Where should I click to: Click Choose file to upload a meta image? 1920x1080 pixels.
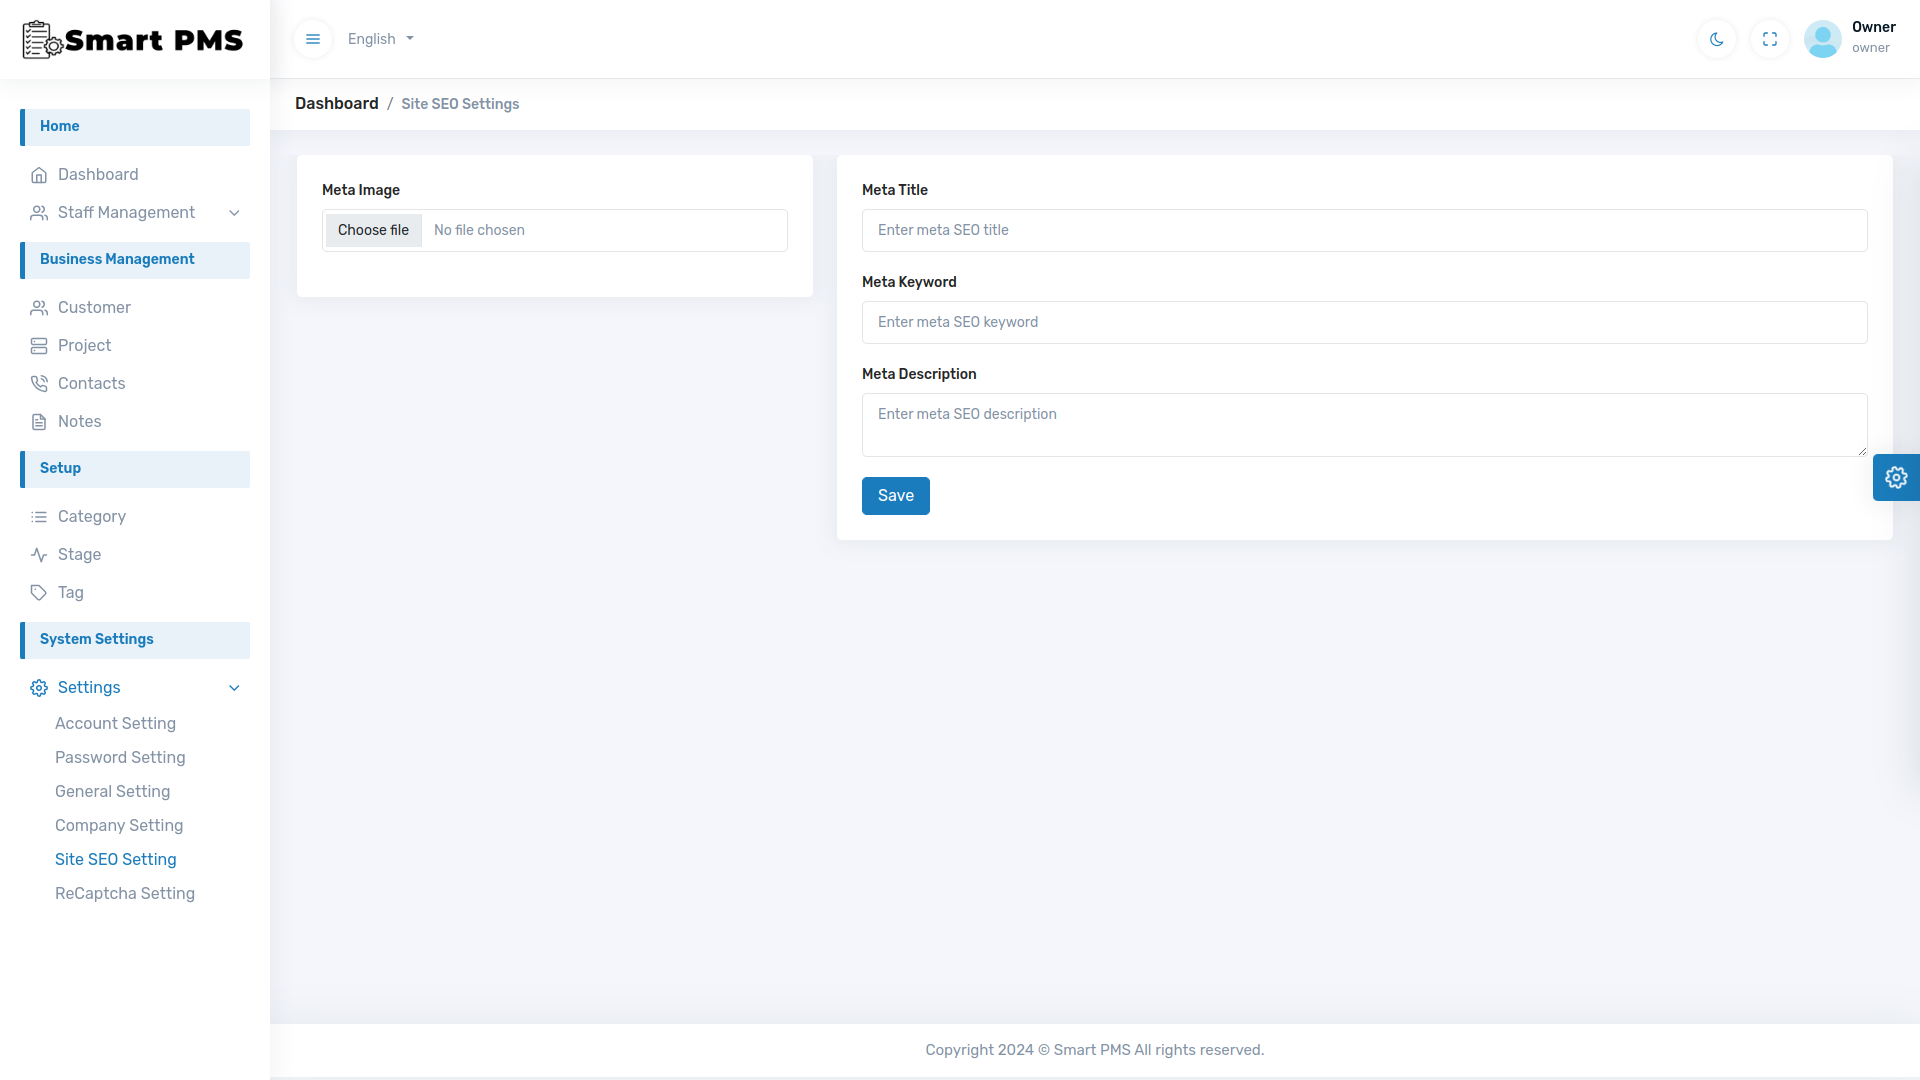point(372,229)
